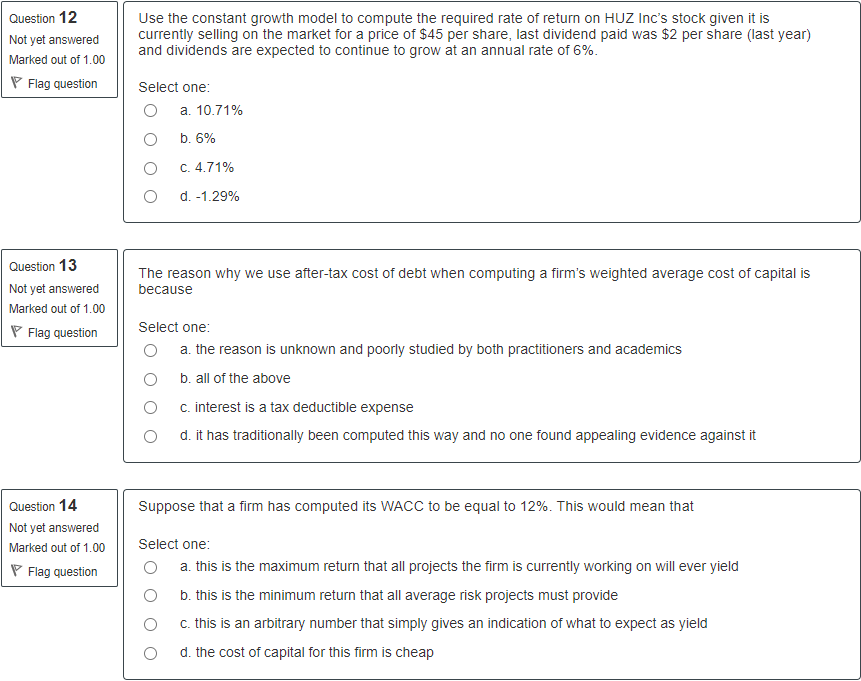Screen dimensions: 861x681
Task: Pick 'minimum return that all average risk projects' option
Action: pos(150,595)
